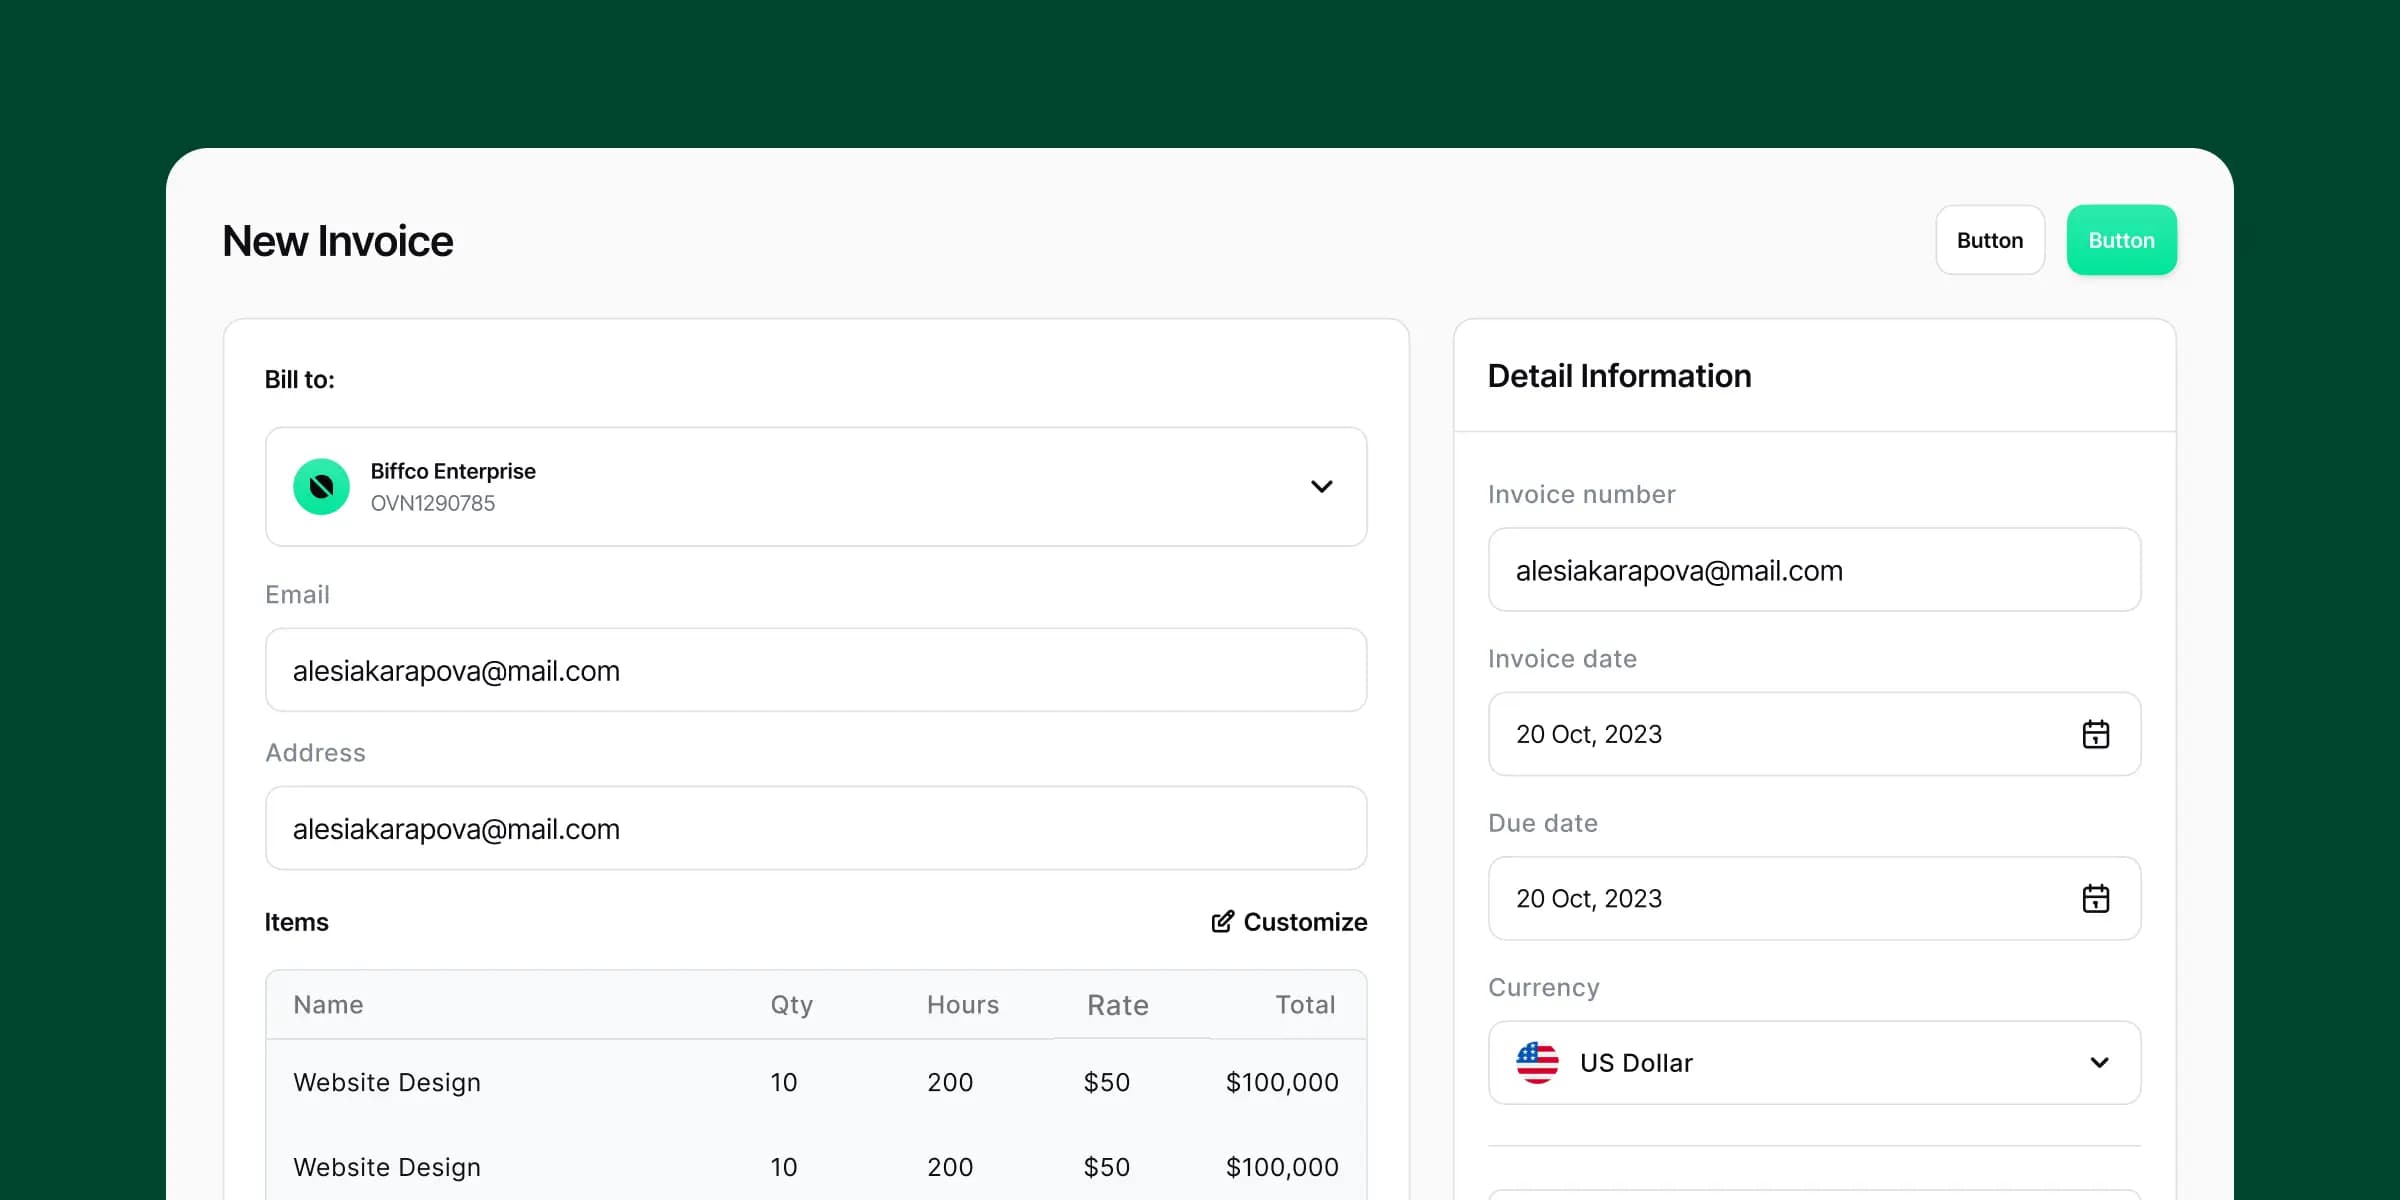The width and height of the screenshot is (2400, 1200).
Task: Select the Invoice number input field
Action: (x=1814, y=570)
